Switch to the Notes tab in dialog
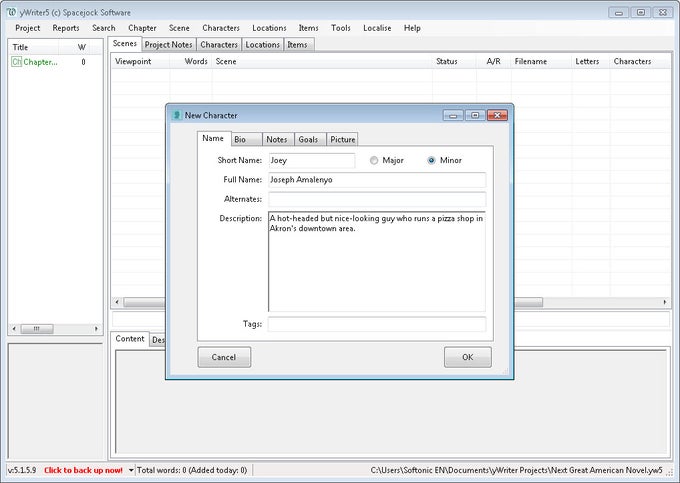The width and height of the screenshot is (680, 483). click(x=278, y=139)
